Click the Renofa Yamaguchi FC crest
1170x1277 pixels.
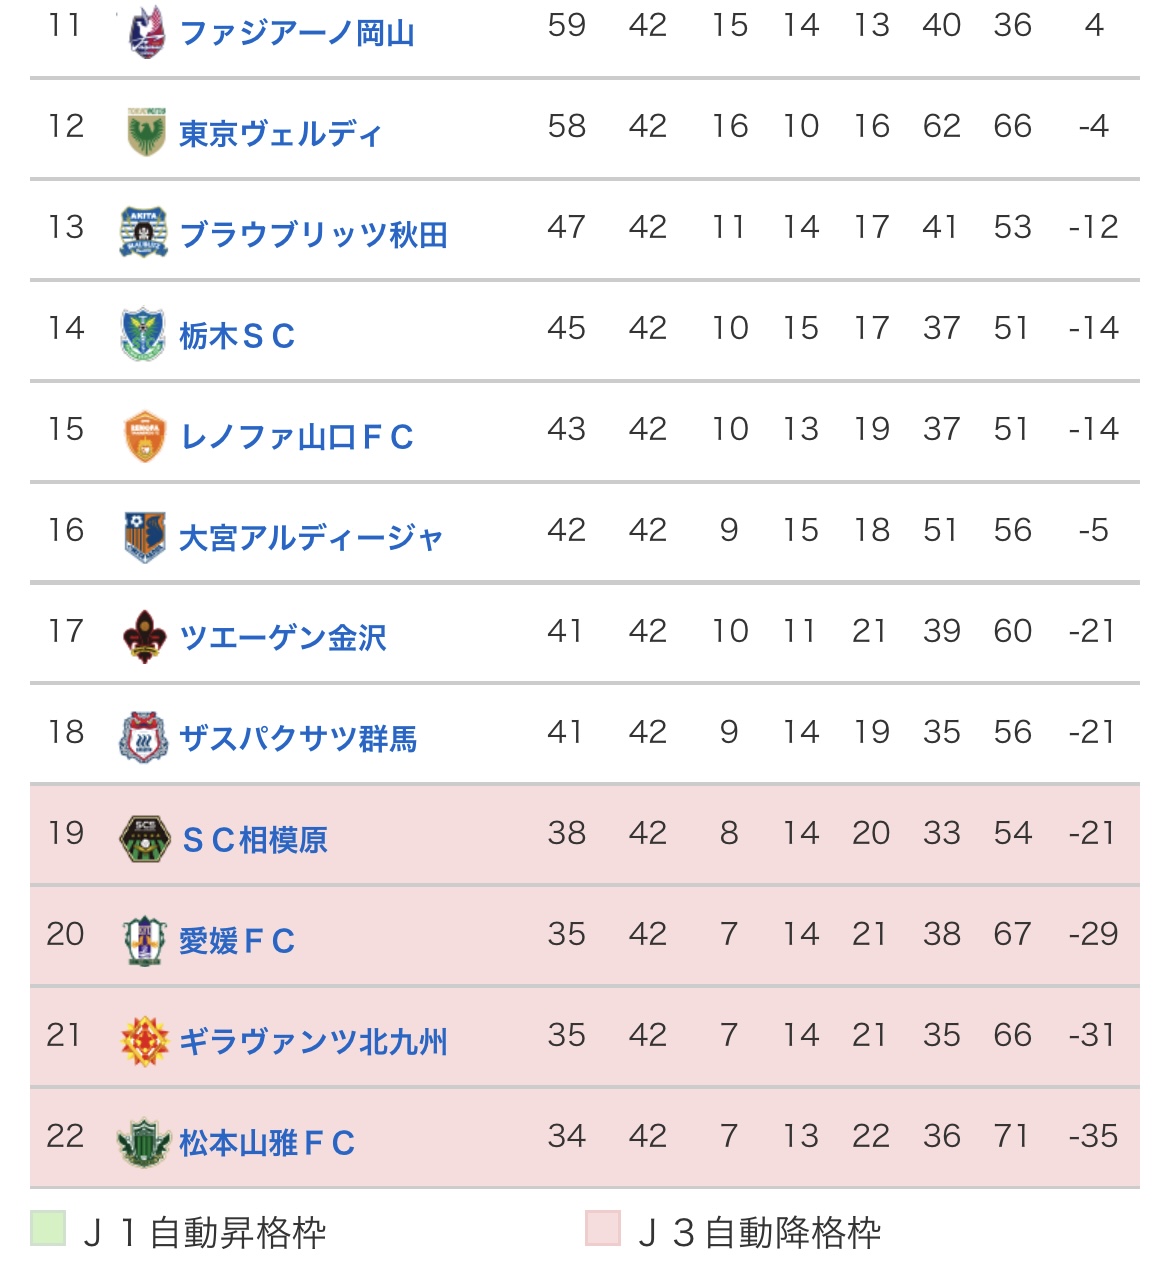point(145,436)
